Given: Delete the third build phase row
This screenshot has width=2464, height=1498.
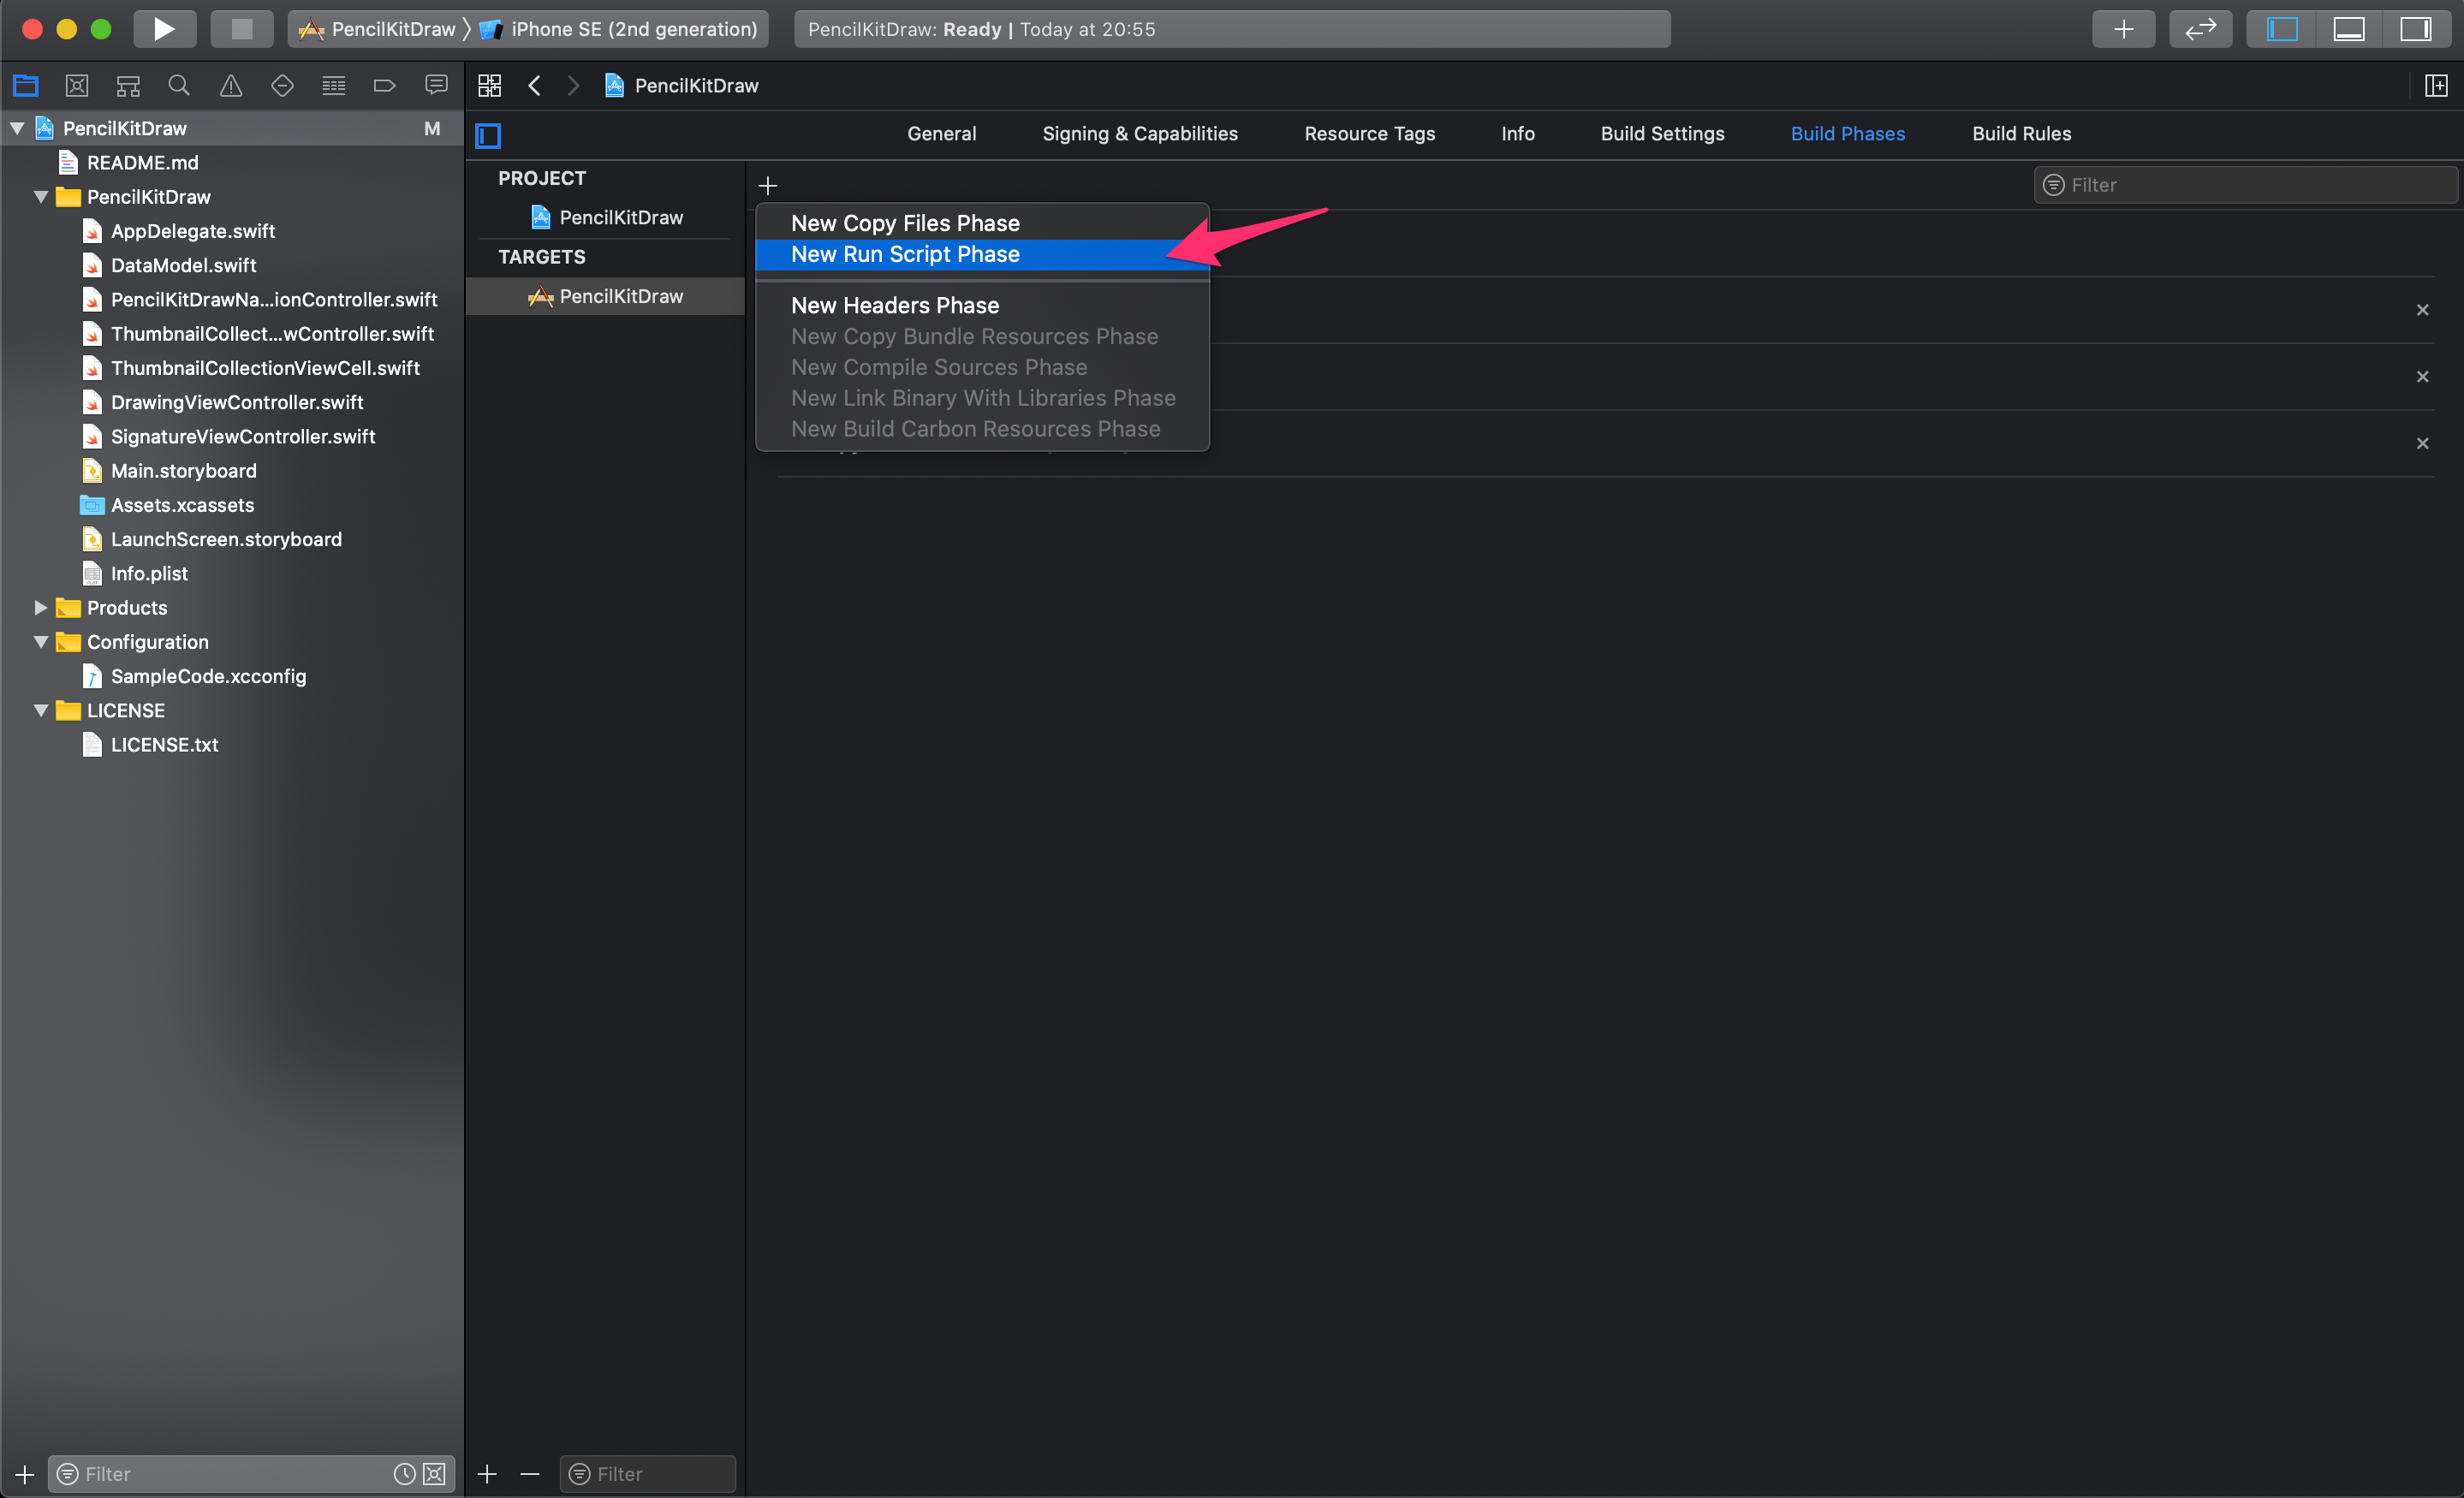Looking at the screenshot, I should click(x=2422, y=443).
